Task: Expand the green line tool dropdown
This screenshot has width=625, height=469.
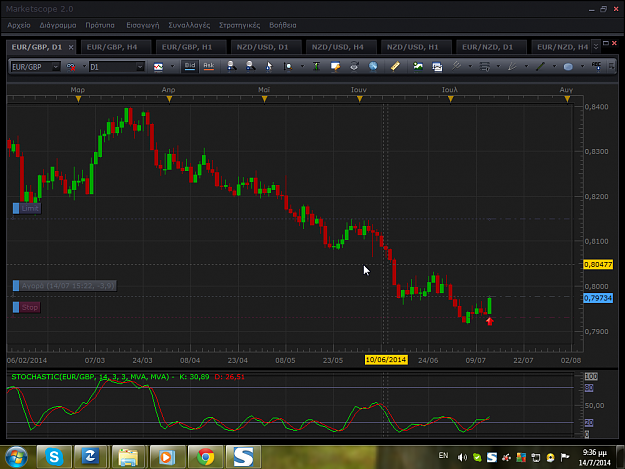Action: pos(554,66)
